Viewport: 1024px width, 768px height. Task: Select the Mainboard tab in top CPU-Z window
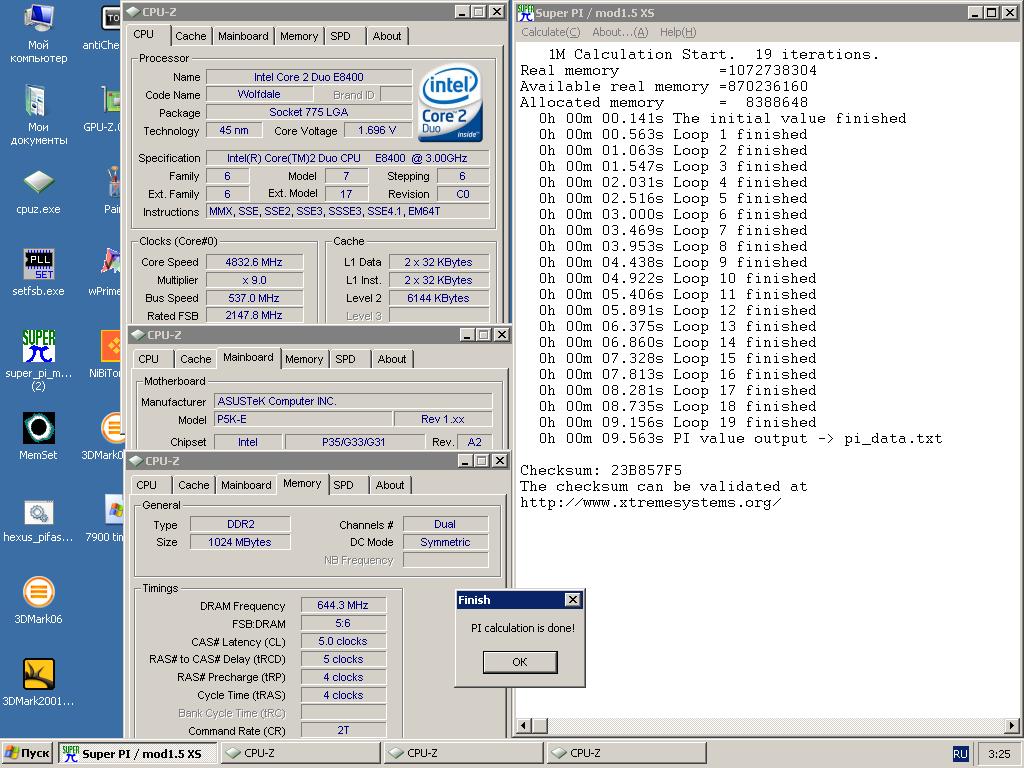coord(243,37)
